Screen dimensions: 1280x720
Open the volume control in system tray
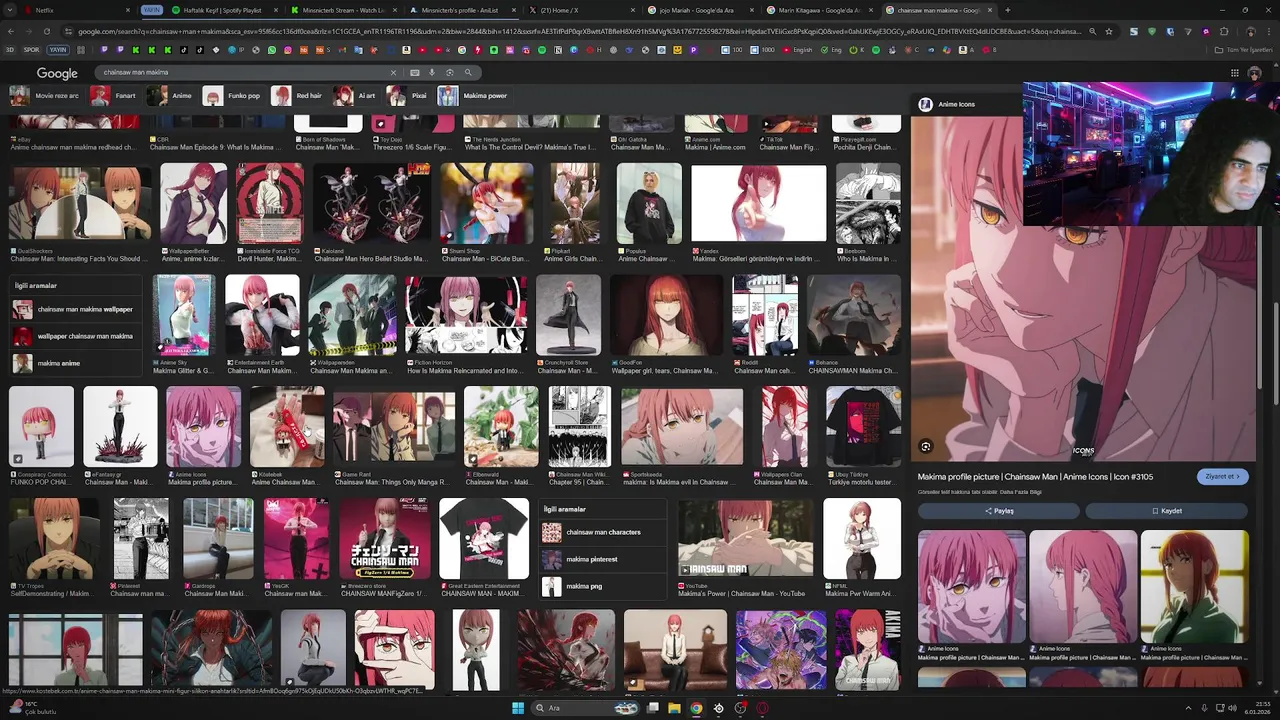(1231, 708)
